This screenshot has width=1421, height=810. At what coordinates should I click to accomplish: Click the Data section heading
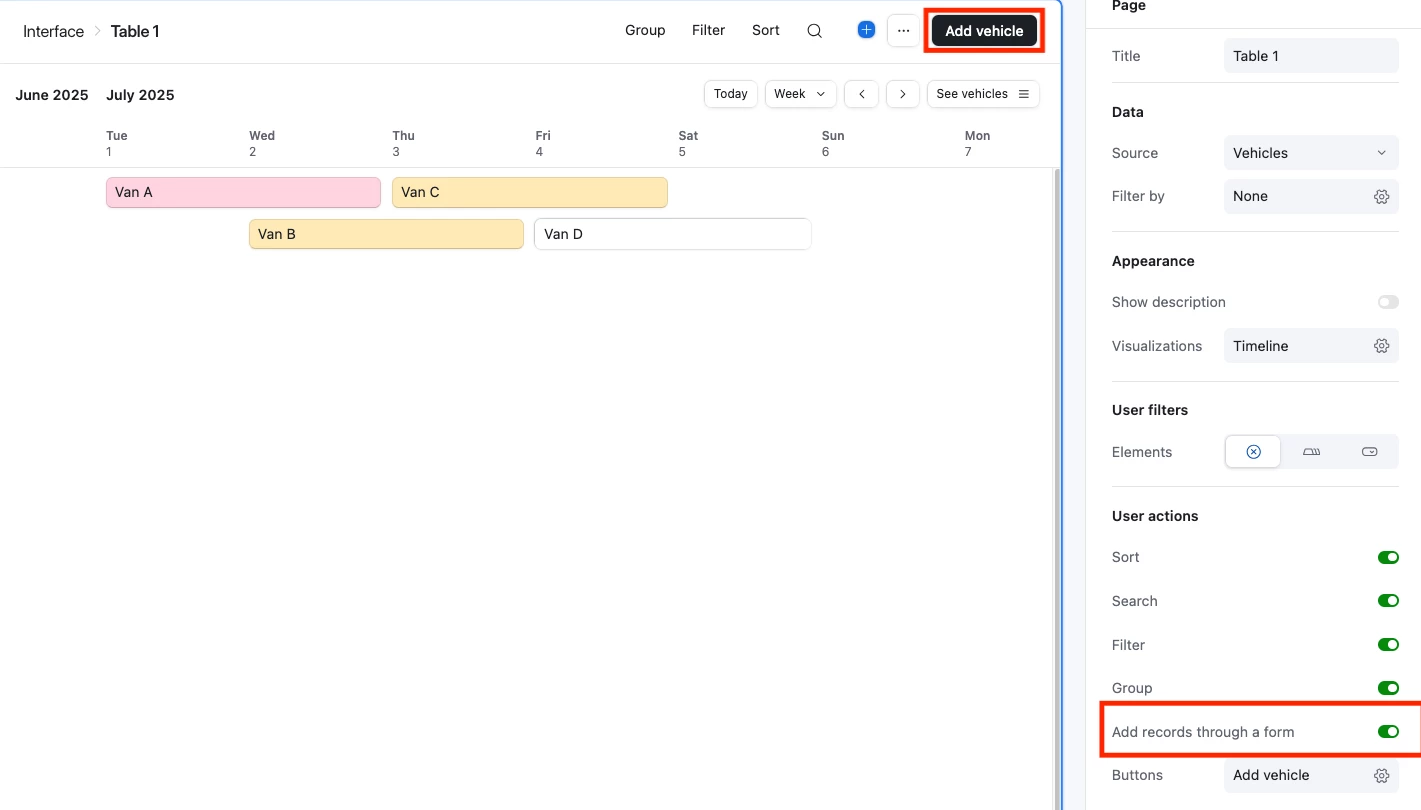(1128, 112)
